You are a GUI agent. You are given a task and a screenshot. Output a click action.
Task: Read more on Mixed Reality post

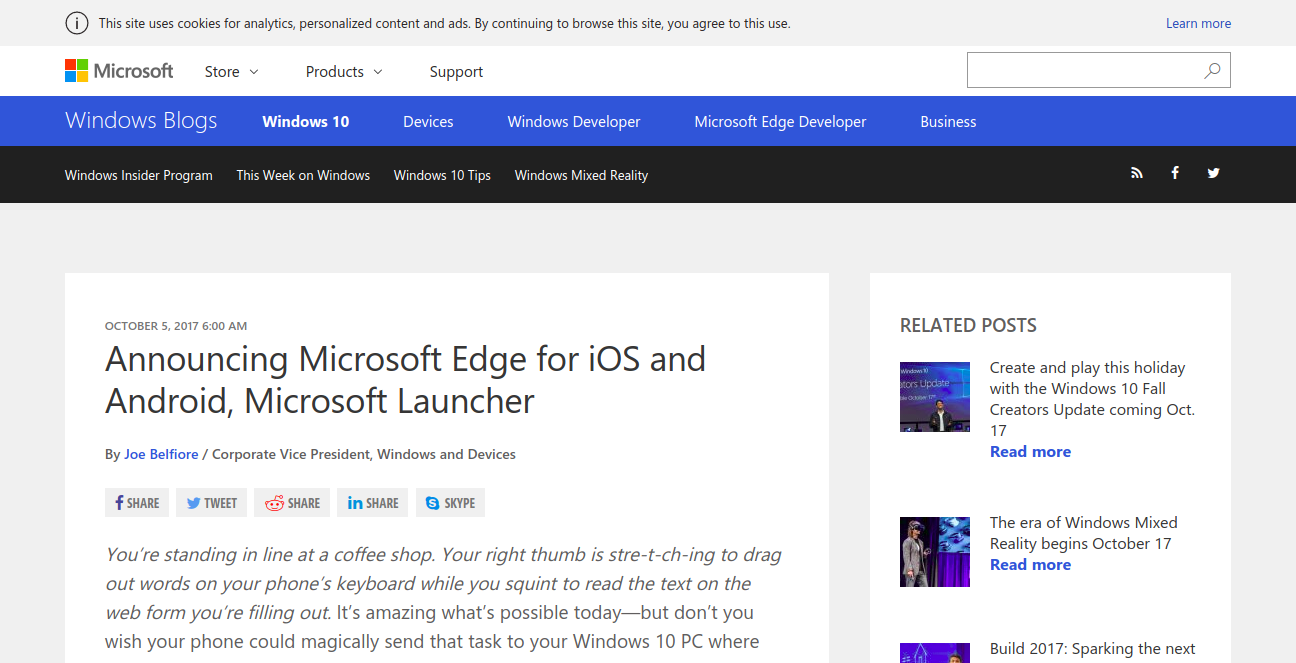click(x=1030, y=565)
